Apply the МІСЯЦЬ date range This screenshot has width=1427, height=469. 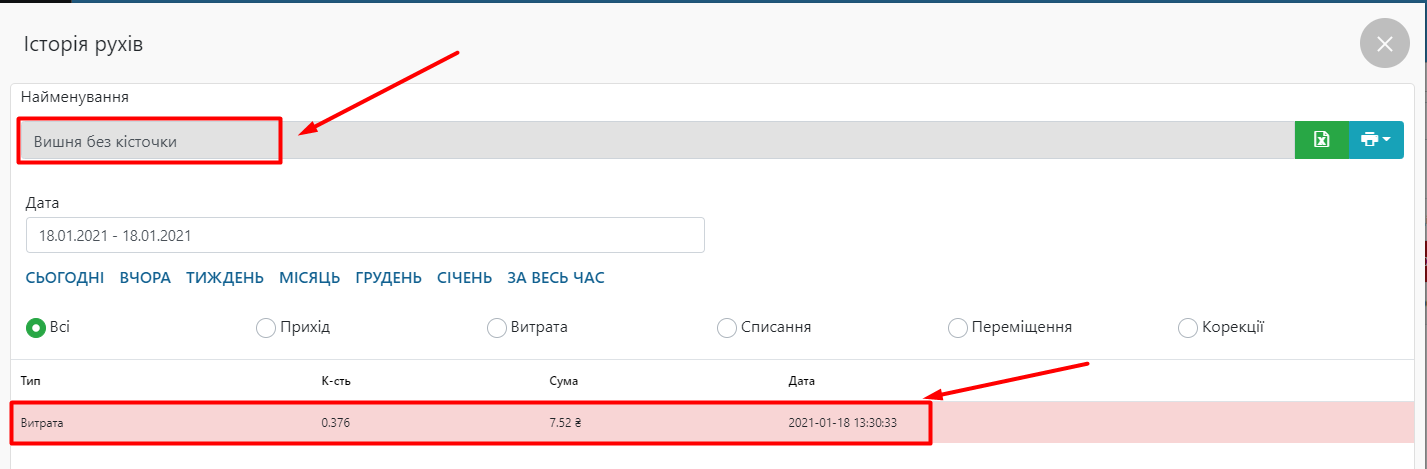pos(310,278)
